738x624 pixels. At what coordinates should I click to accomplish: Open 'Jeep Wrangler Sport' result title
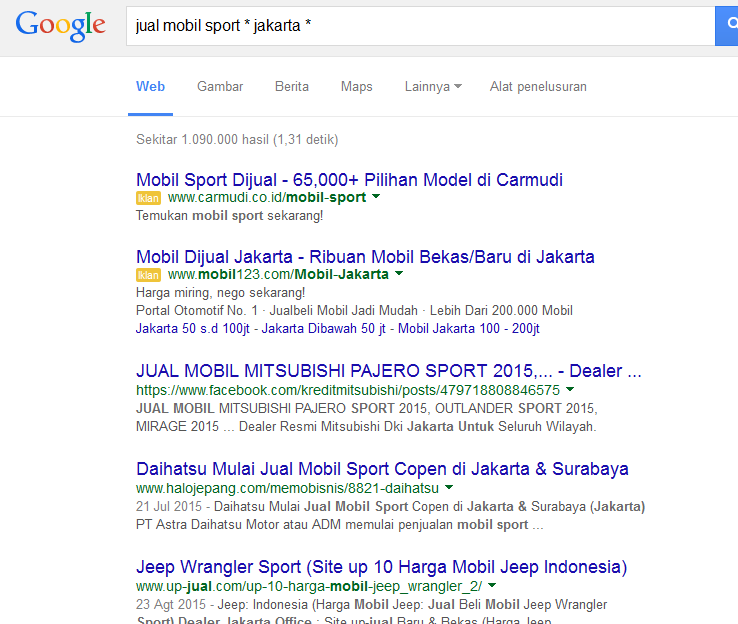coord(381,567)
